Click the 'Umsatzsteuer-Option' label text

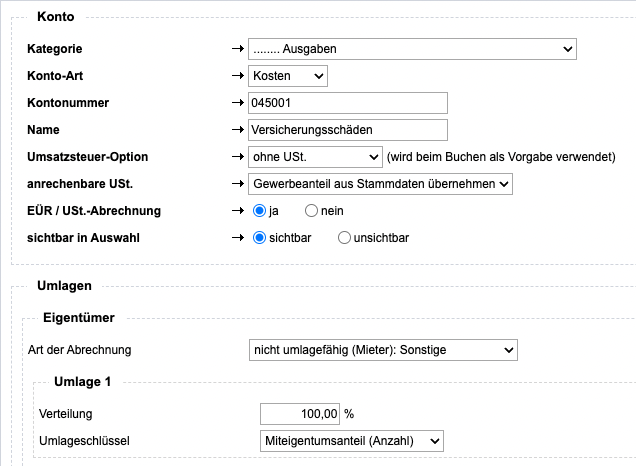pos(88,157)
